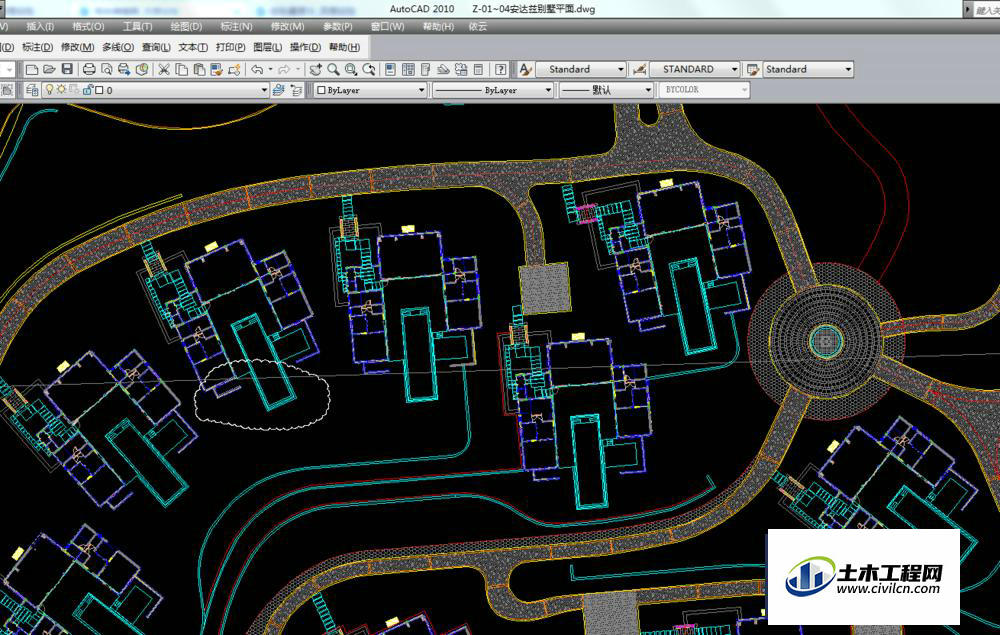Open the 窗口(W) menu

click(x=387, y=27)
